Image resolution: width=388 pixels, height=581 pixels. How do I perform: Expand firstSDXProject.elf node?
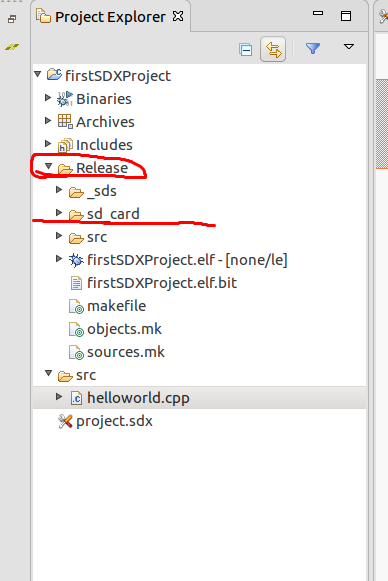(59, 258)
